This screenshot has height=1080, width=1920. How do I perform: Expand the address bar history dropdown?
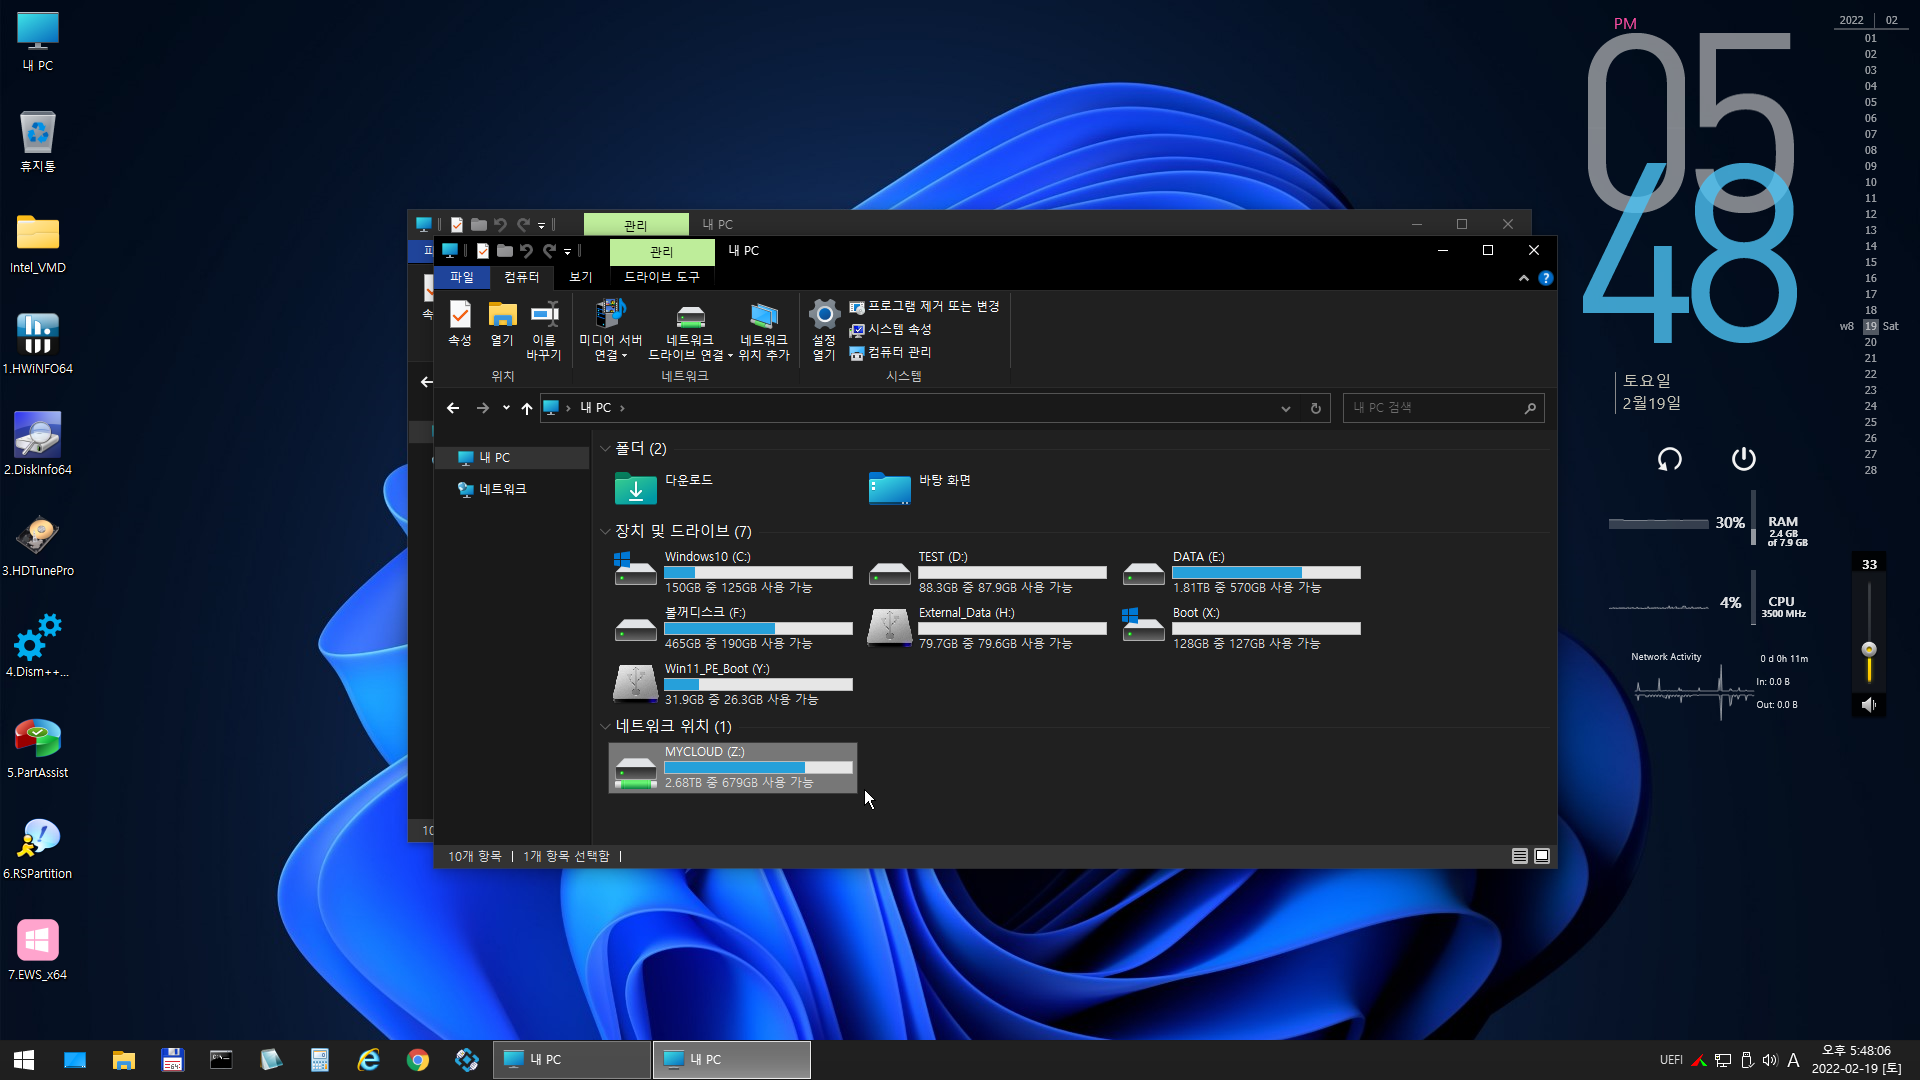[x=1286, y=408]
